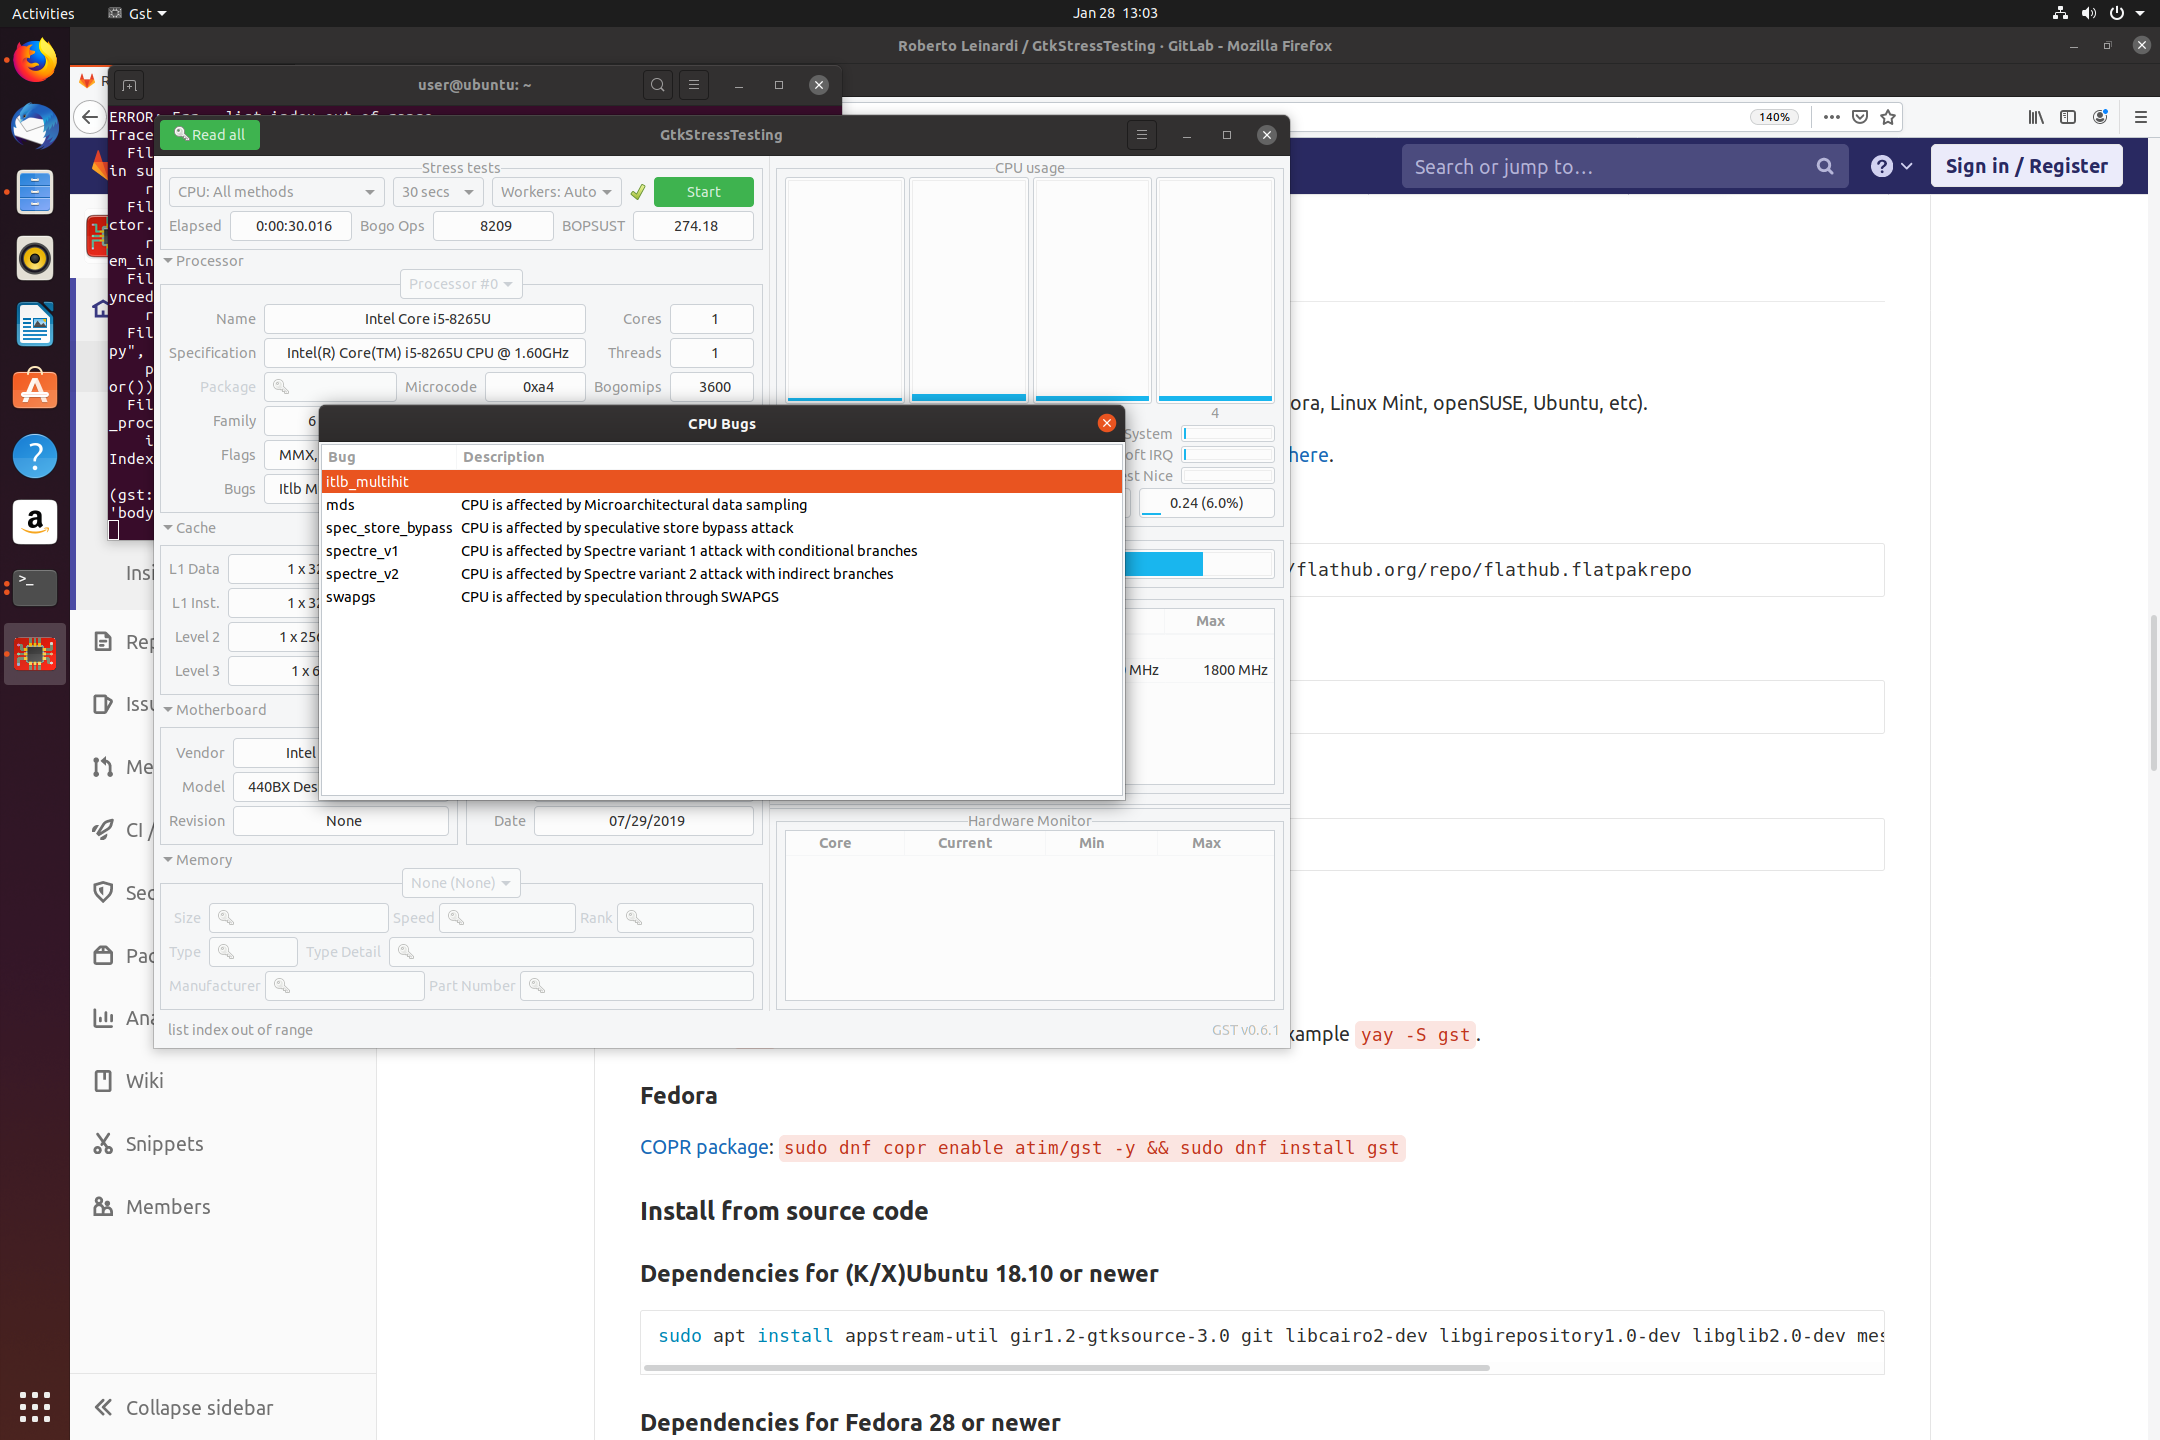Open Rhythmbox from the dock
2160x1440 pixels.
[35, 258]
